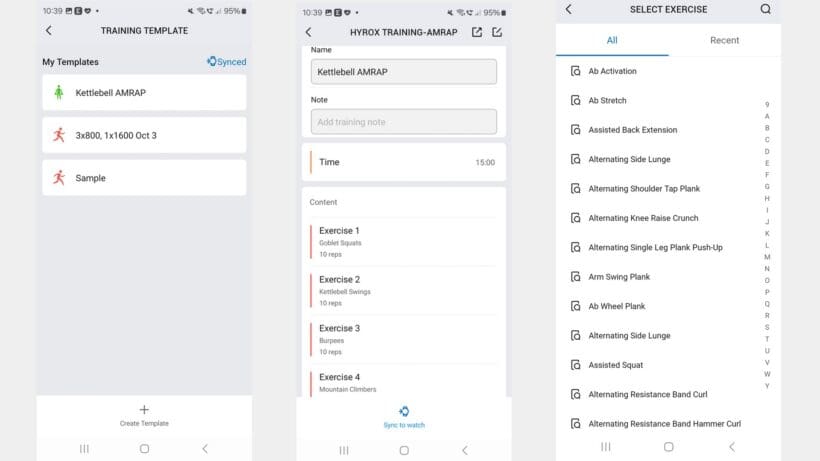Open the Time row showing 15:00

point(404,162)
